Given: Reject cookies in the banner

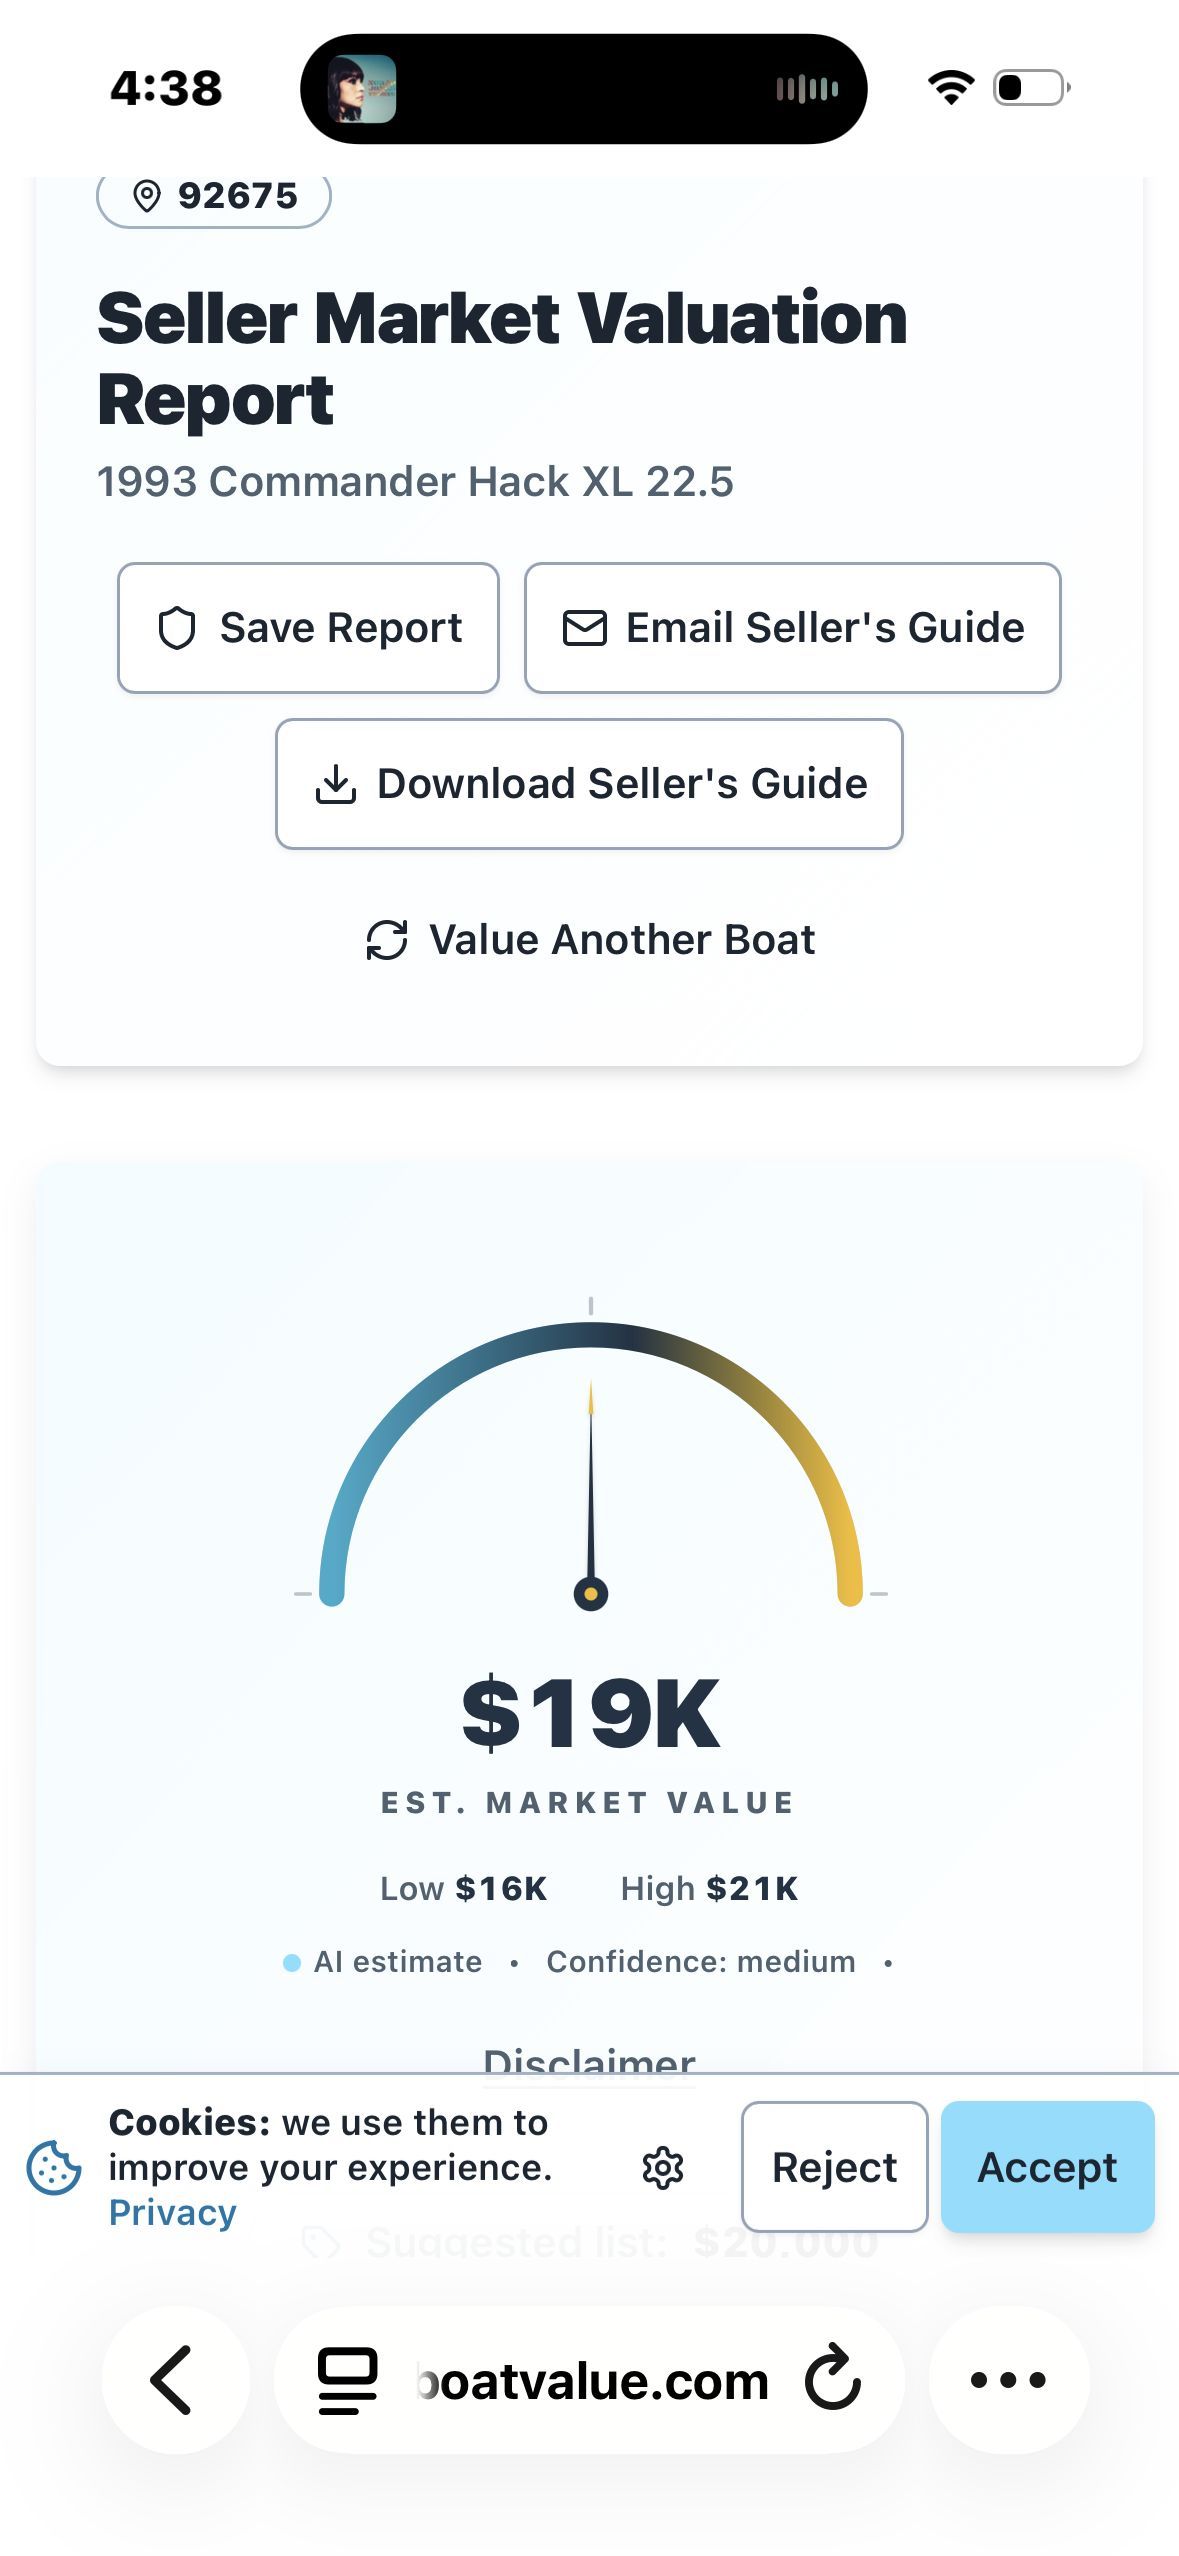Looking at the screenshot, I should (x=835, y=2167).
